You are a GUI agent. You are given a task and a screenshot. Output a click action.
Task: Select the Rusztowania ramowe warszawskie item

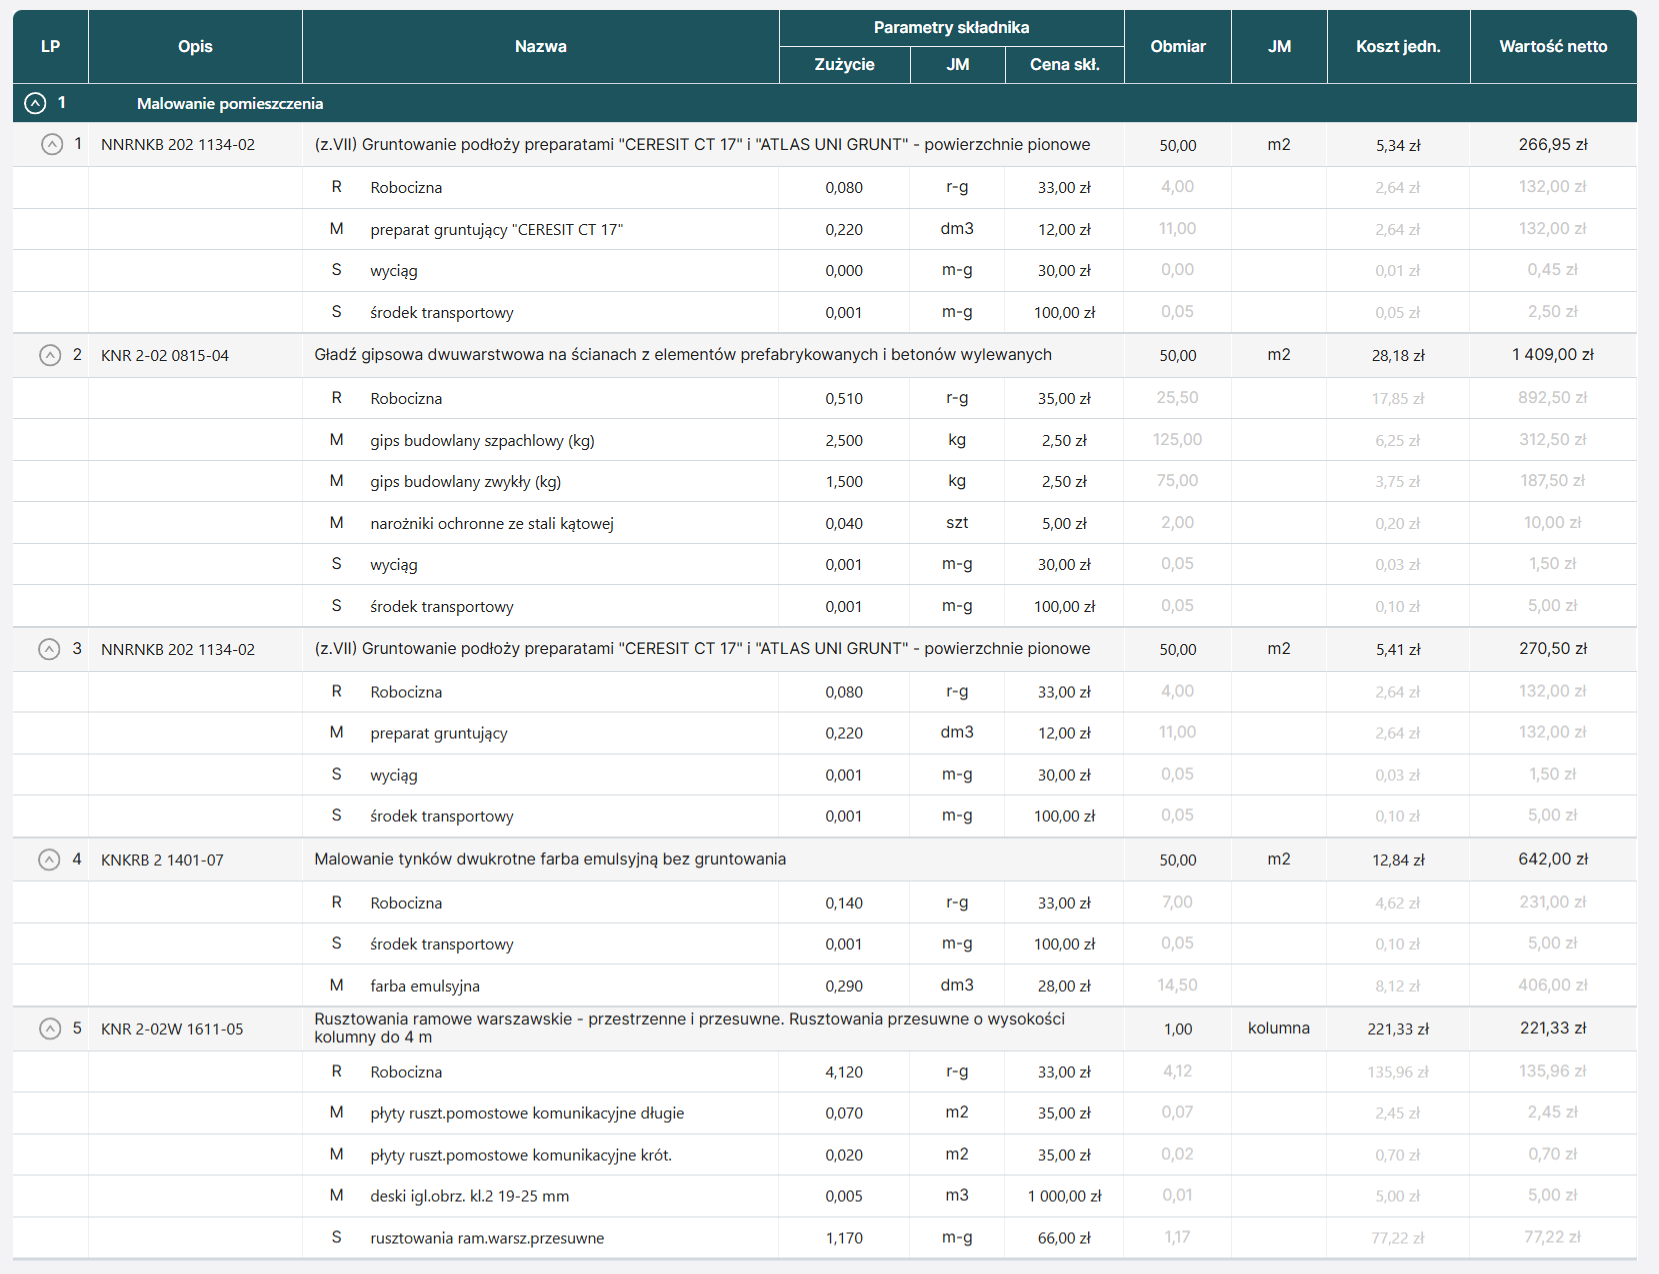pyautogui.click(x=689, y=1028)
